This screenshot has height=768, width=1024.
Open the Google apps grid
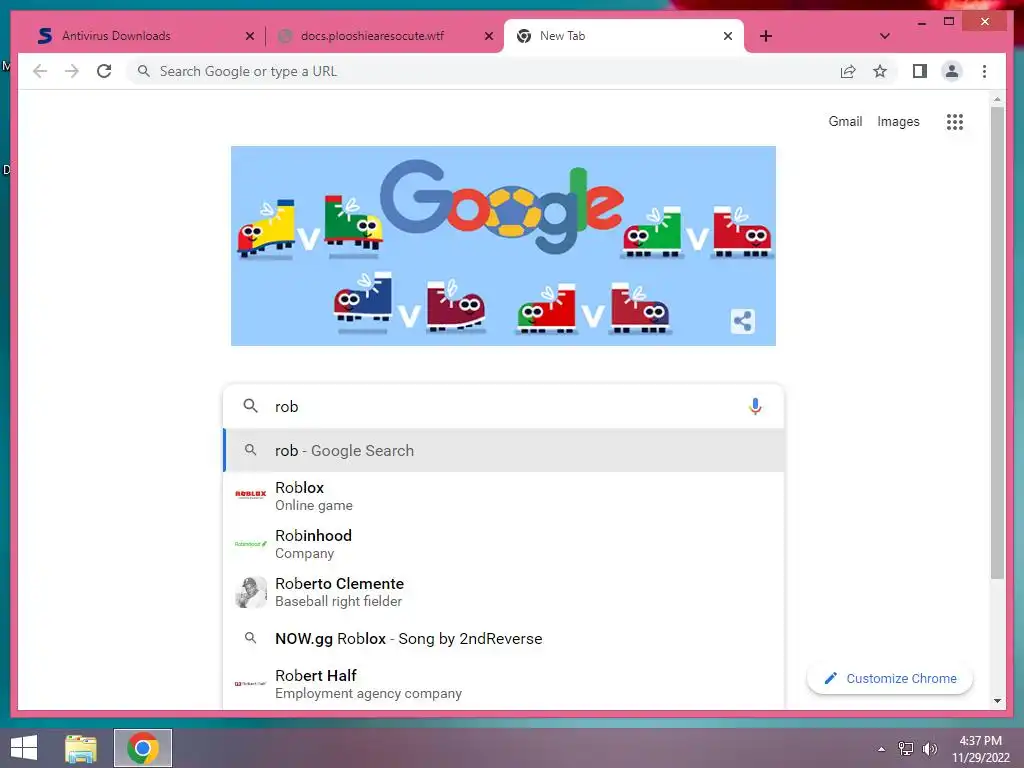(955, 121)
